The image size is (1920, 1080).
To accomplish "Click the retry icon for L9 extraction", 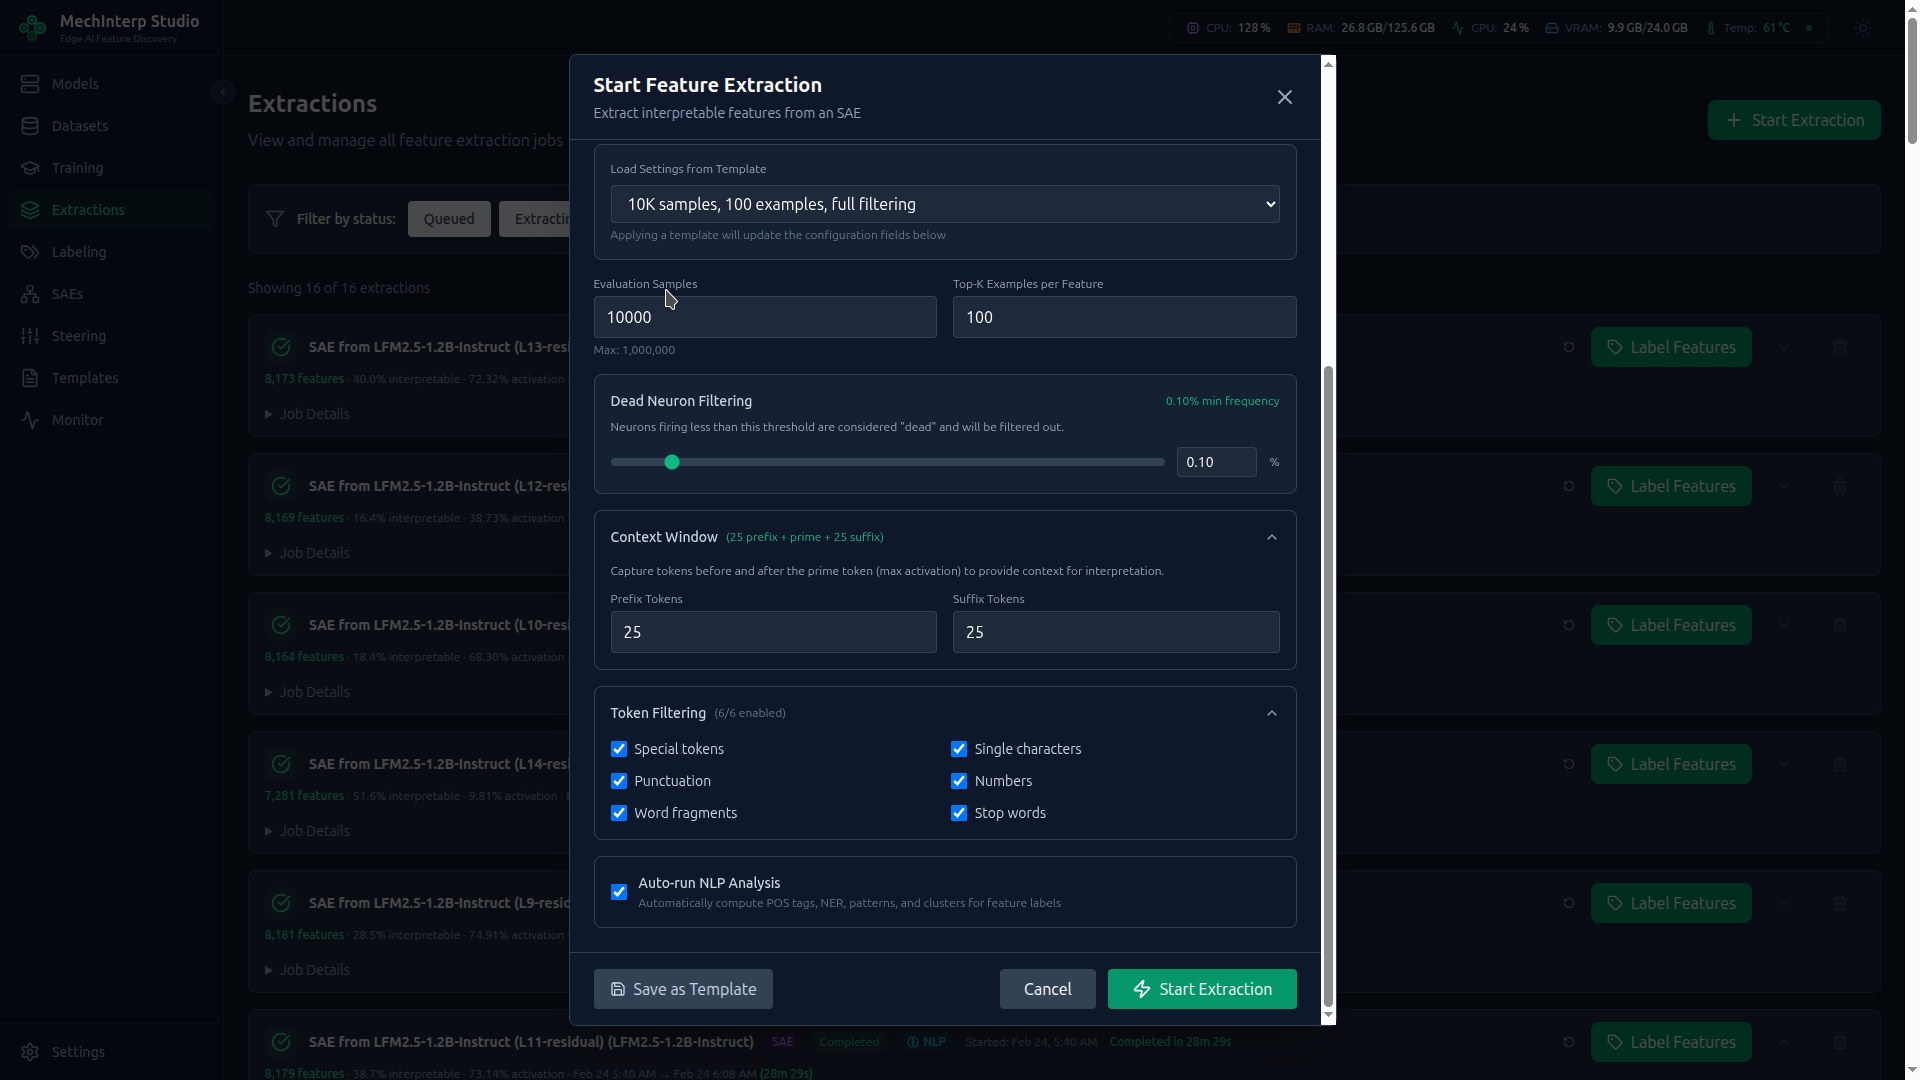I will click(x=1568, y=903).
